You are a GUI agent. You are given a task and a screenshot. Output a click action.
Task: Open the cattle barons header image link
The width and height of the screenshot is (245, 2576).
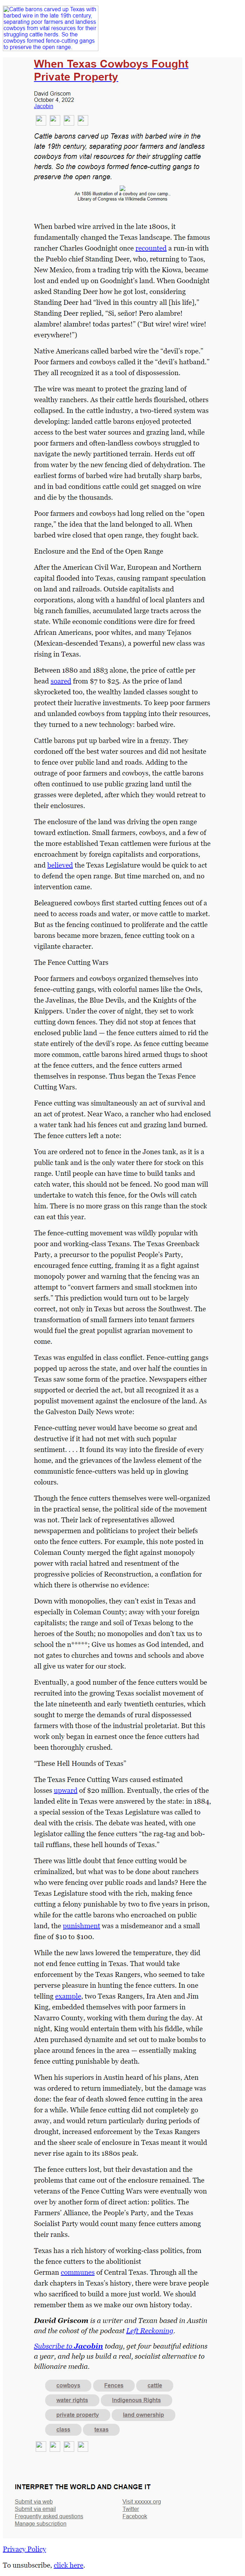pos(50,28)
